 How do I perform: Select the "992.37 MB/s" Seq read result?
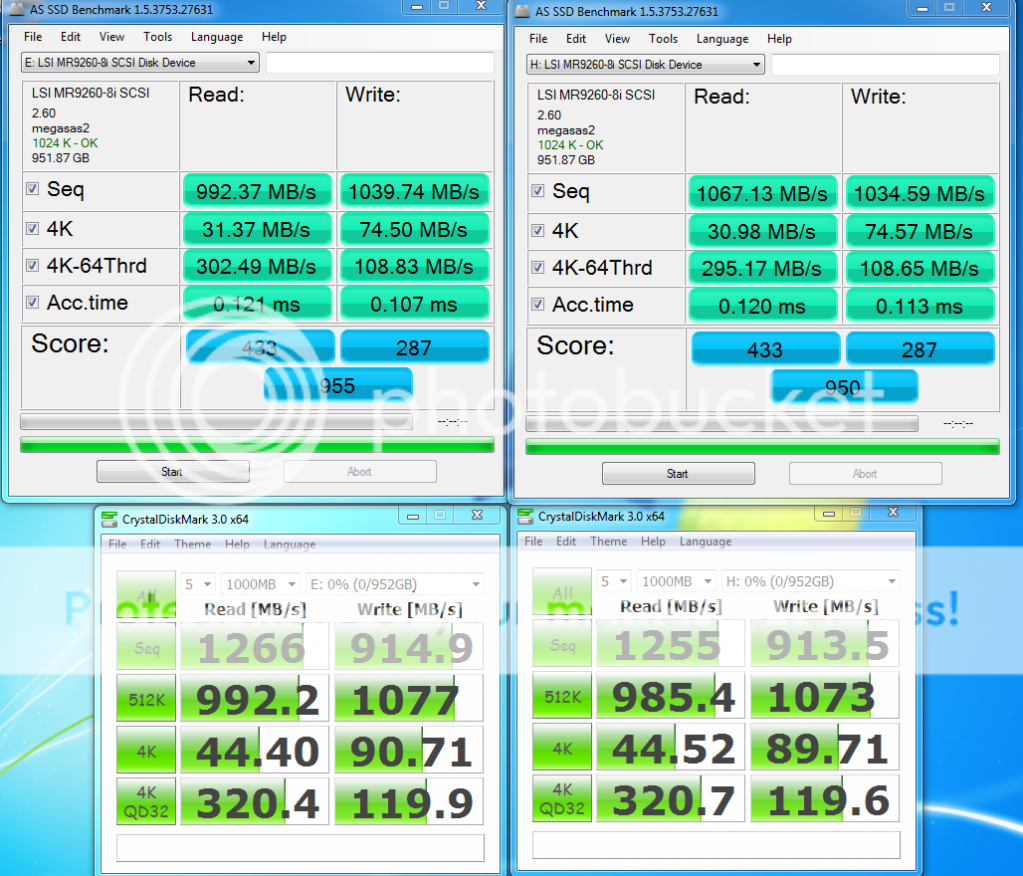click(257, 191)
